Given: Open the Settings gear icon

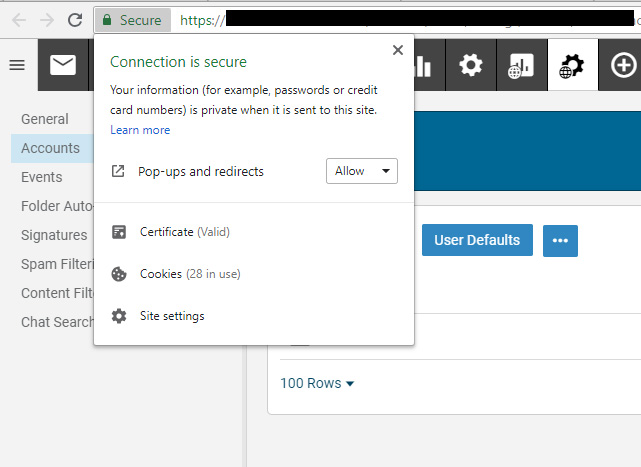Looking at the screenshot, I should point(470,66).
